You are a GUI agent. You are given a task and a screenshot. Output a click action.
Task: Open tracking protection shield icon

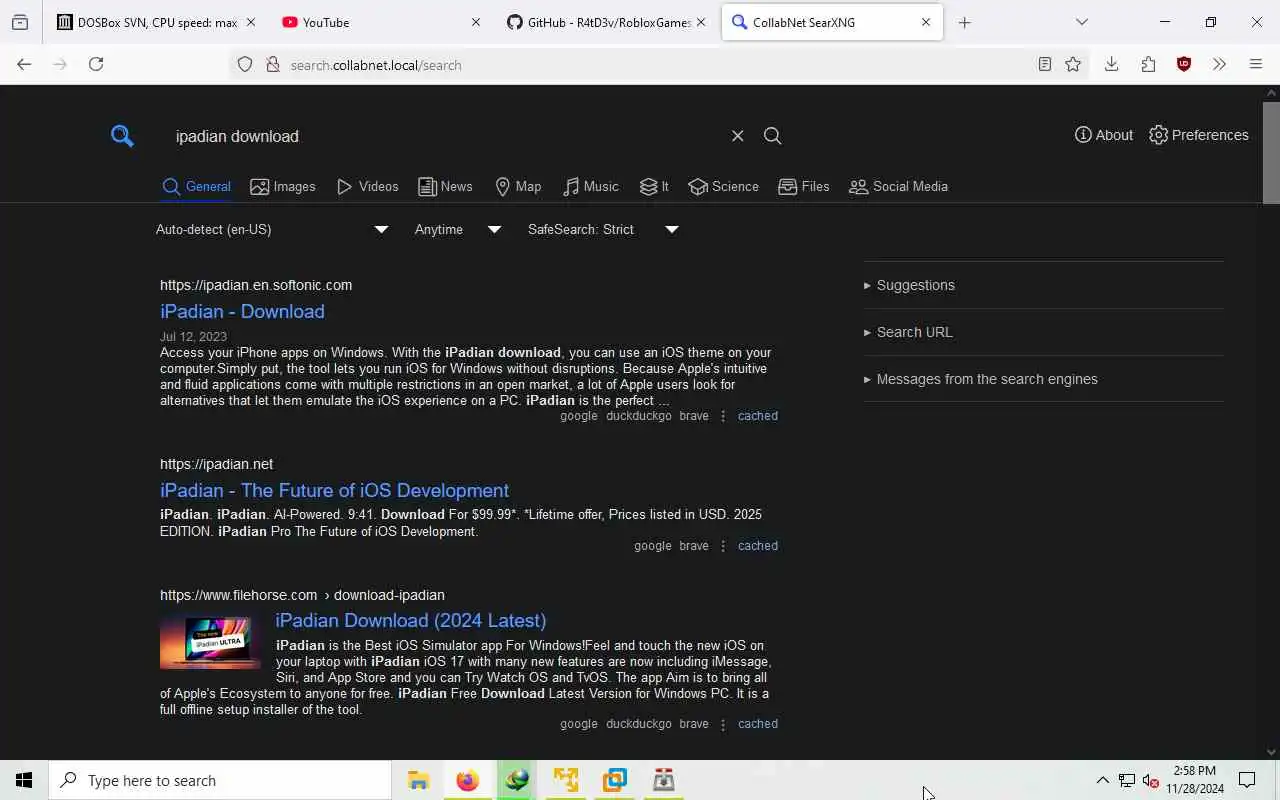point(245,65)
